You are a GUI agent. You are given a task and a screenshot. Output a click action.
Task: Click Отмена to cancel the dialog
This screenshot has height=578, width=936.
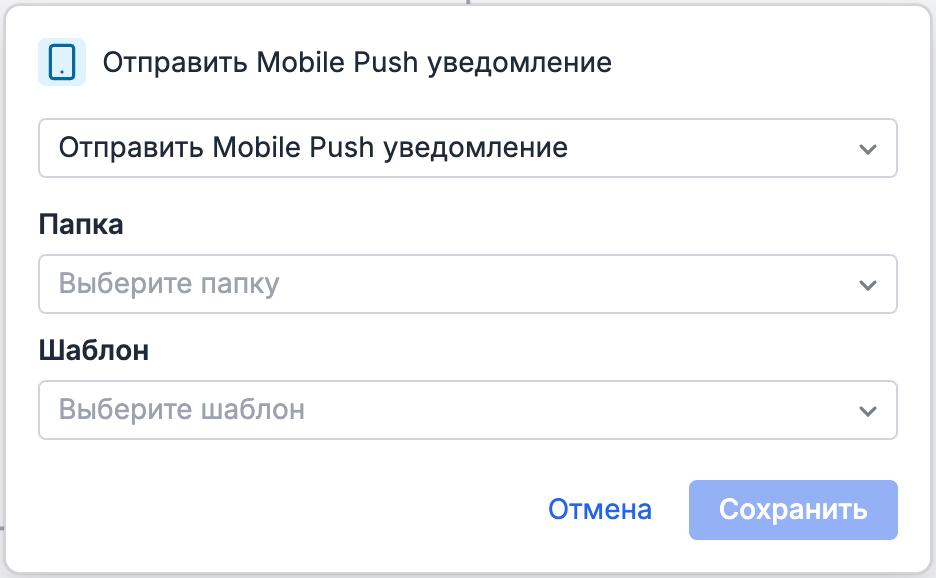[599, 509]
